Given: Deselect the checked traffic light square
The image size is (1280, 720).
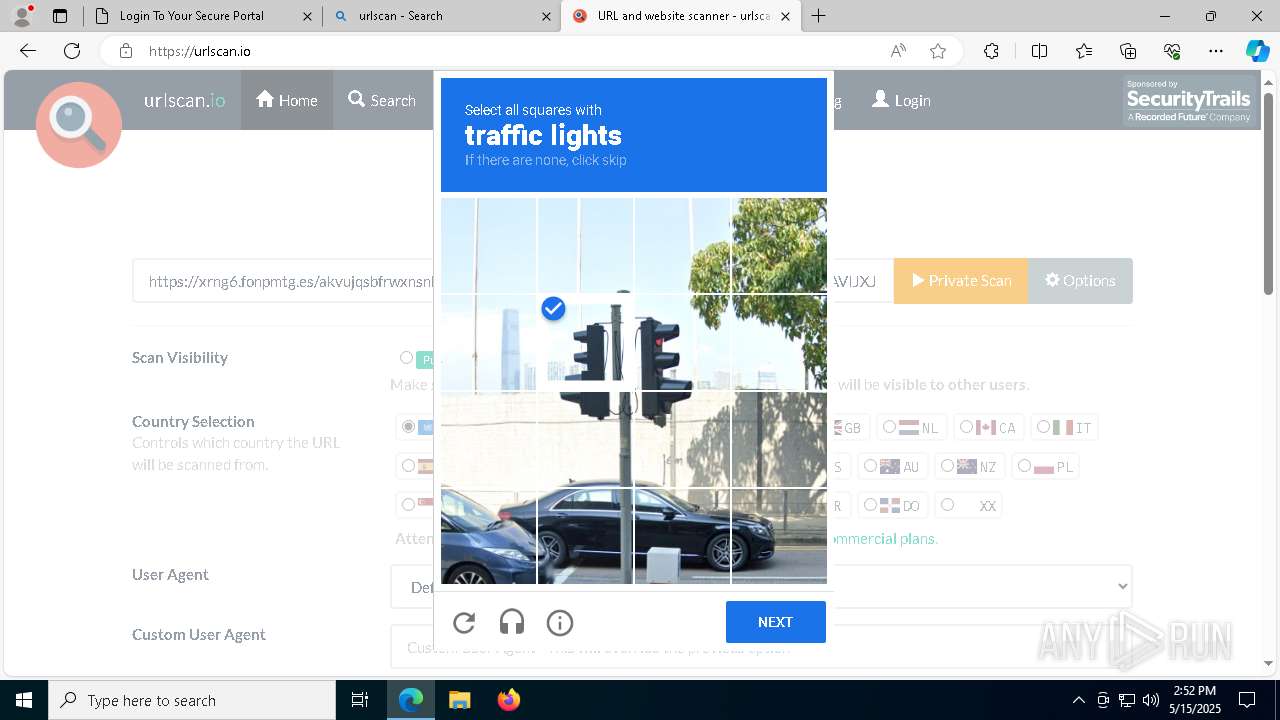Looking at the screenshot, I should click(x=585, y=342).
